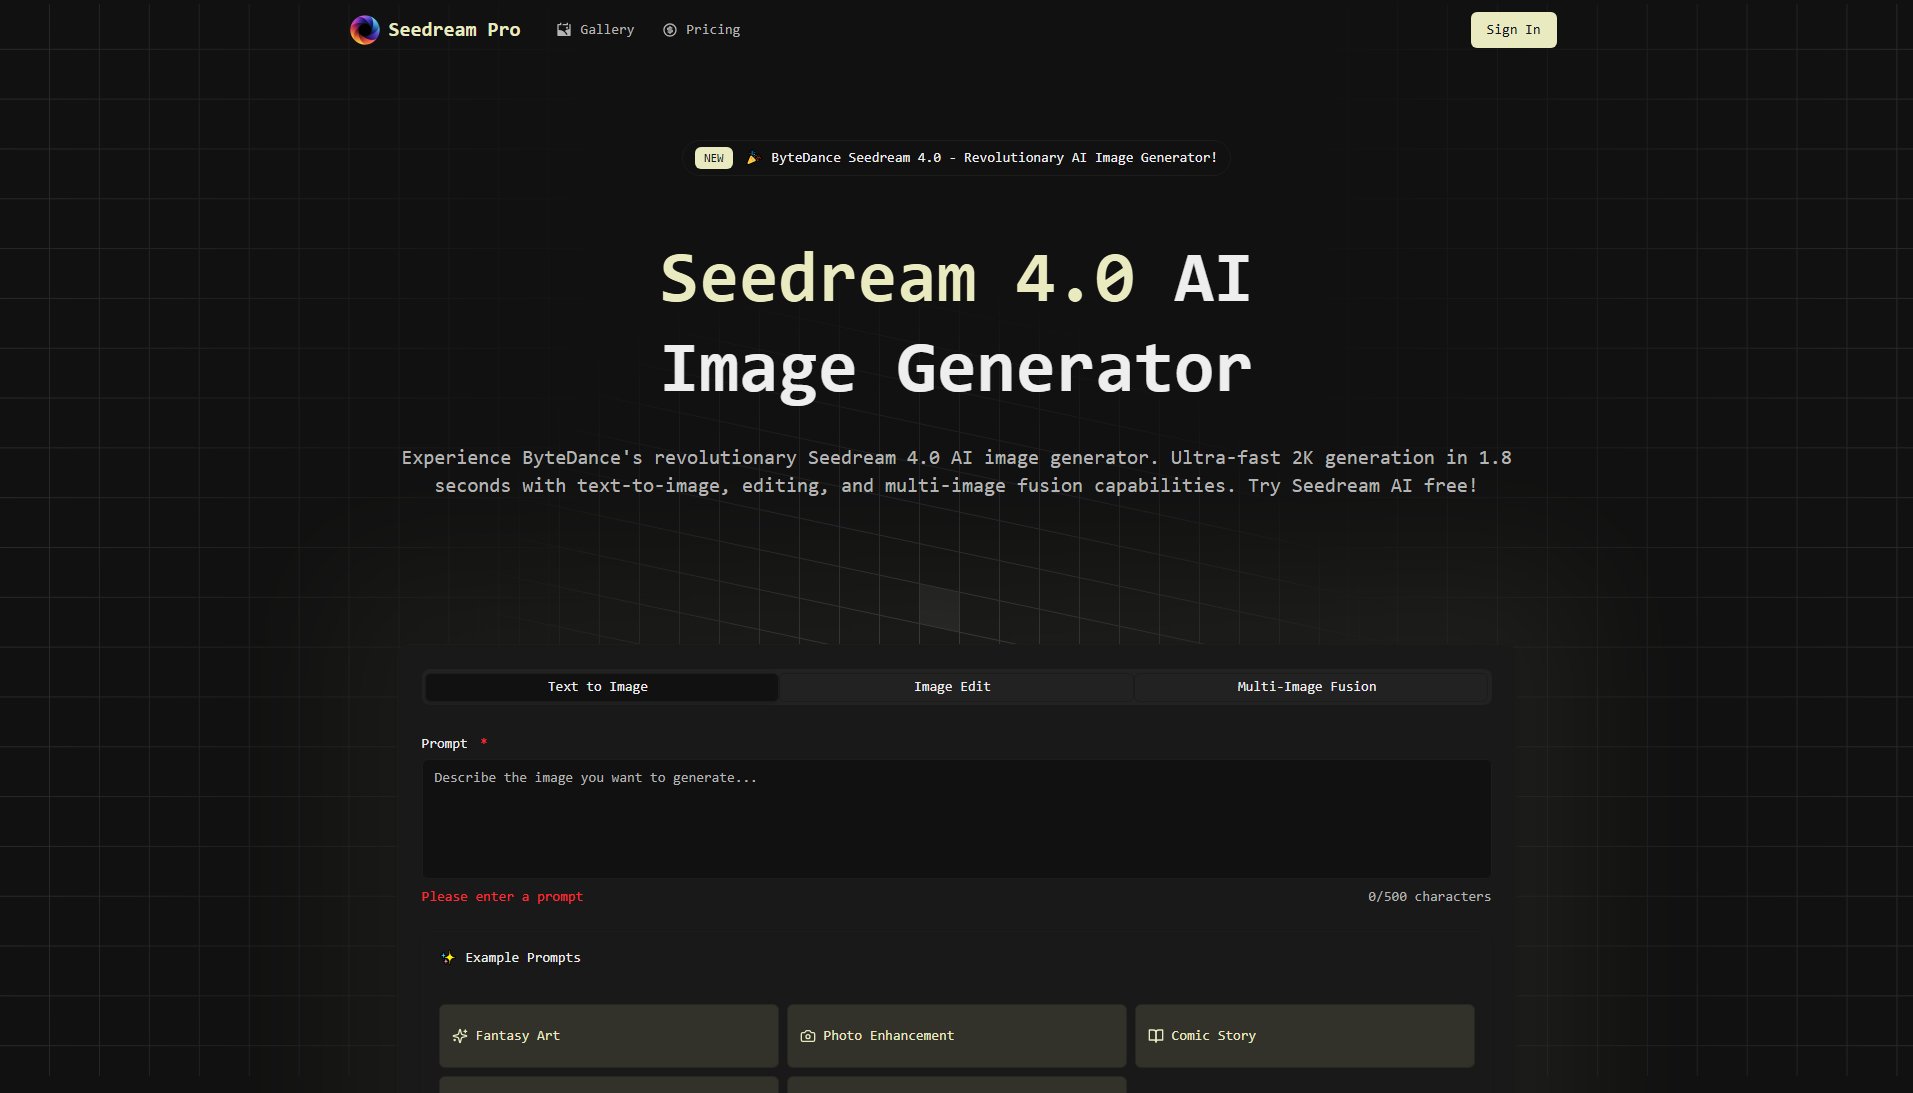Click the party popper icon in announcement banner

pyautogui.click(x=753, y=158)
